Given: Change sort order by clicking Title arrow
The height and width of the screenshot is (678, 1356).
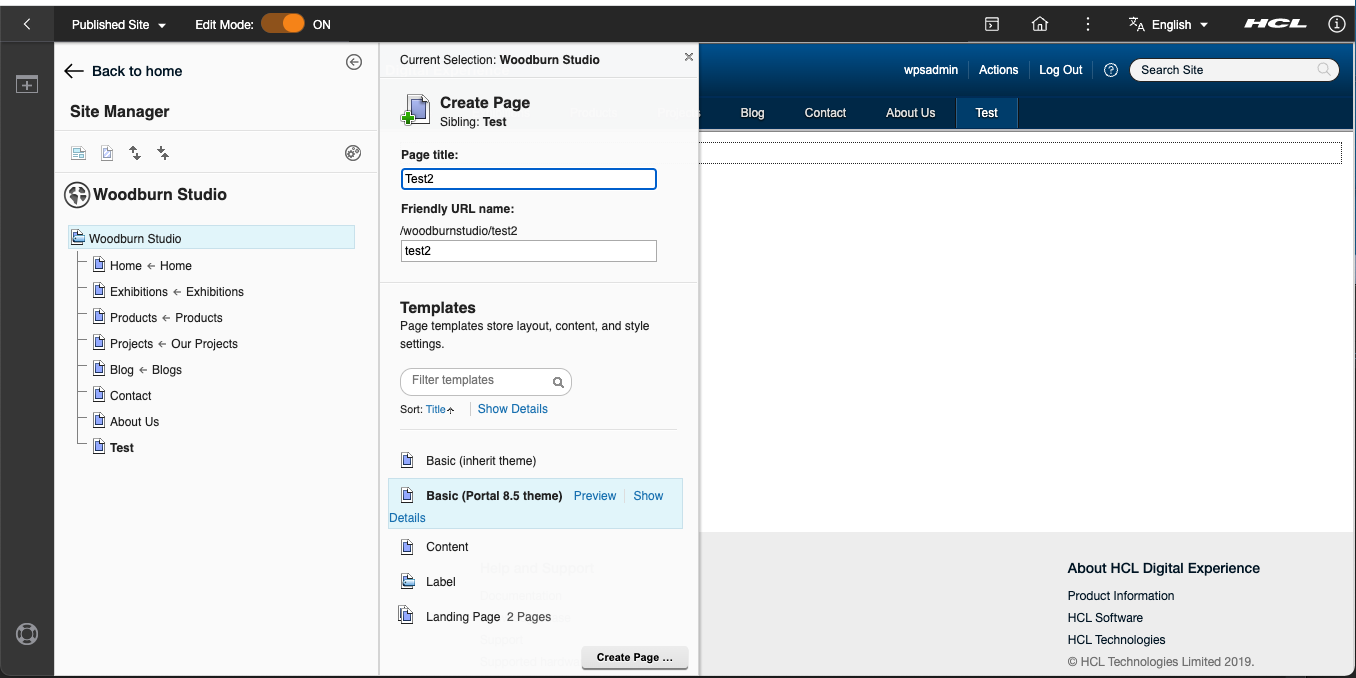Looking at the screenshot, I should 438,408.
